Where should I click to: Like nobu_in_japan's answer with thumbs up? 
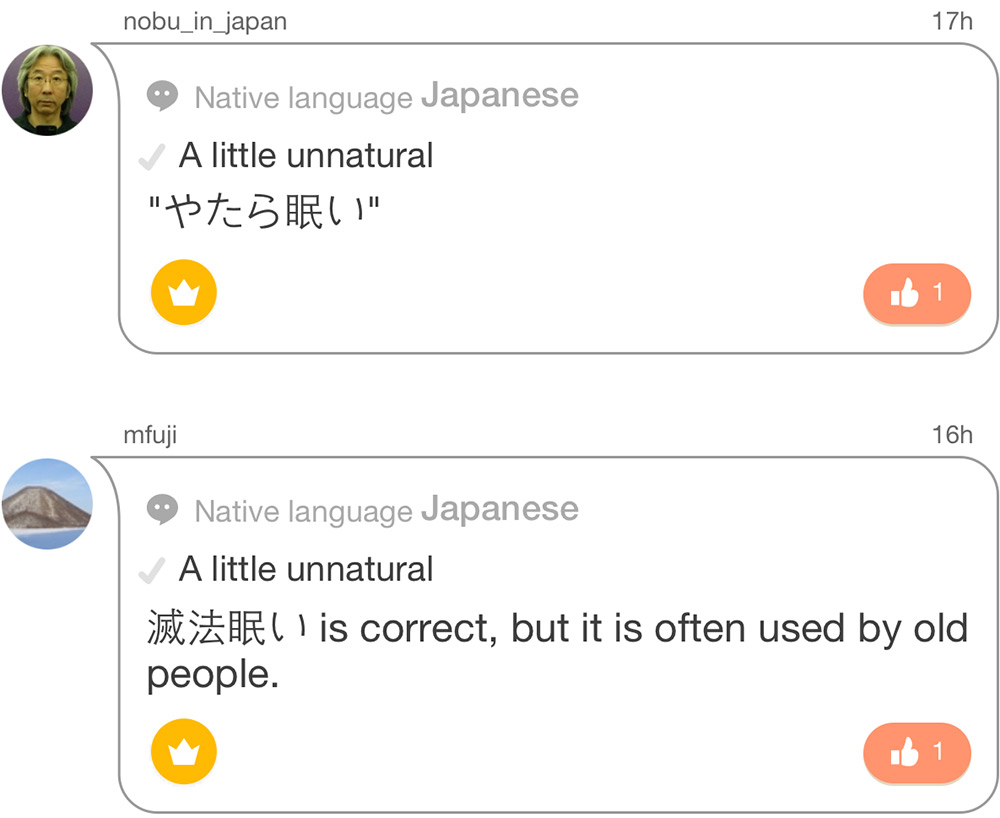tap(917, 294)
